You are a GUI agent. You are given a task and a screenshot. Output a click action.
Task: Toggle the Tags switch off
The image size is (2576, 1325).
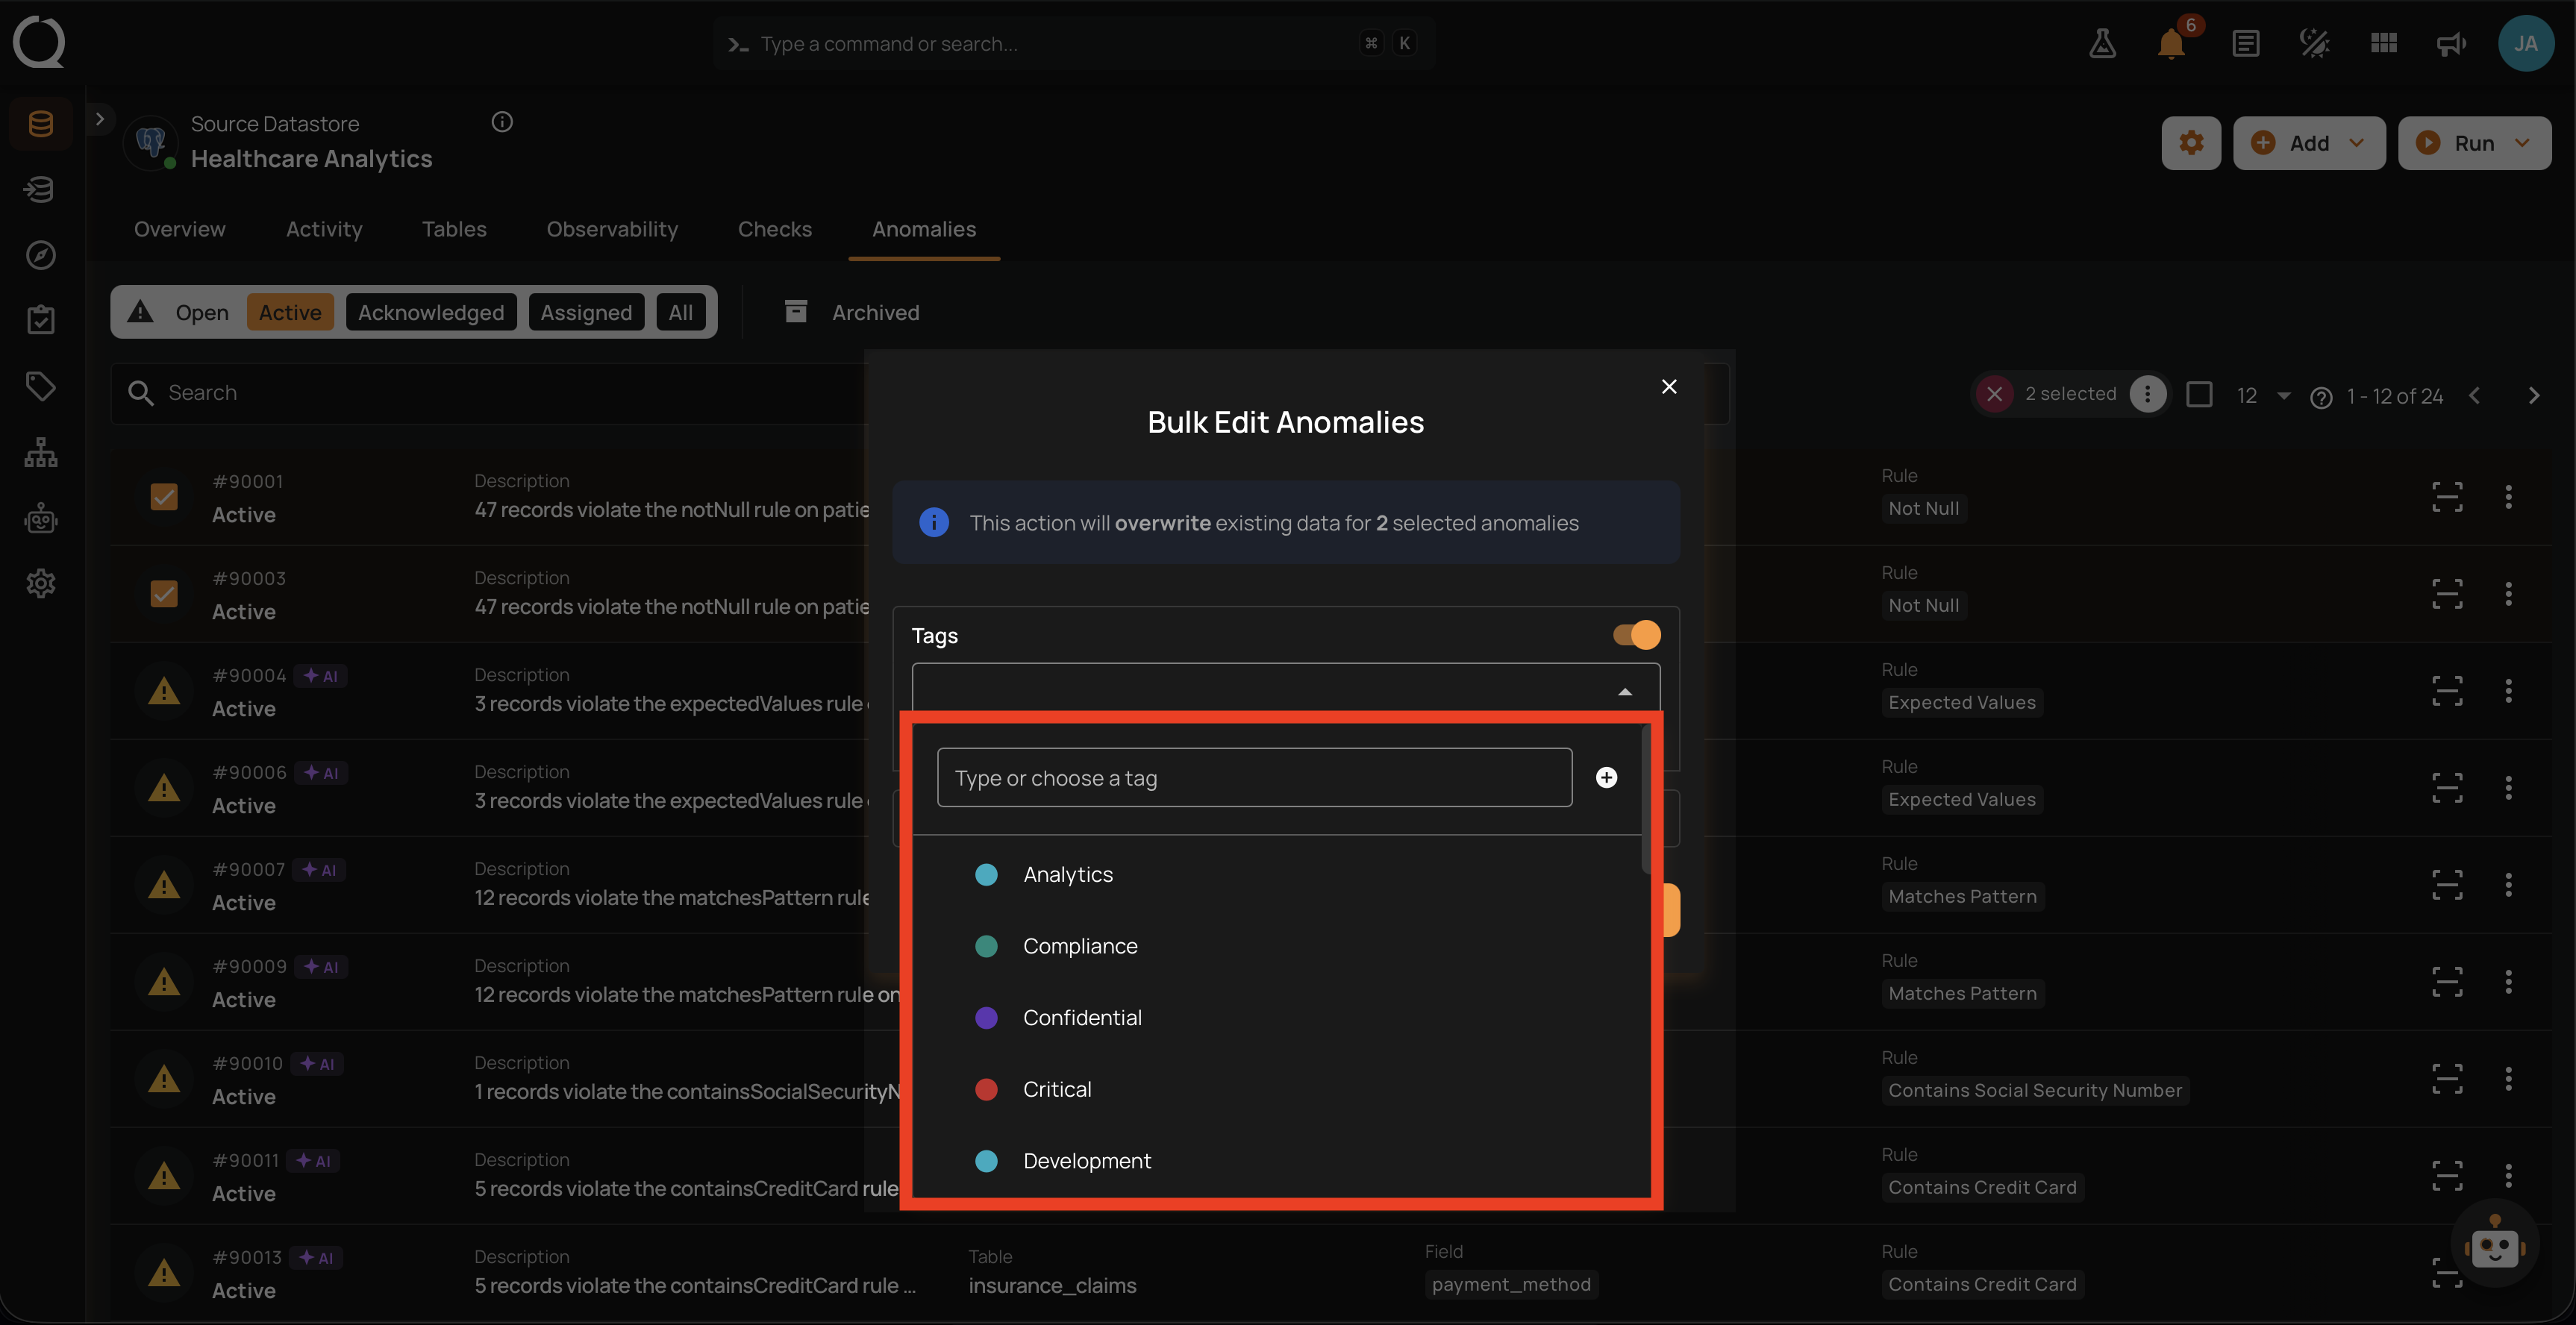point(1636,635)
